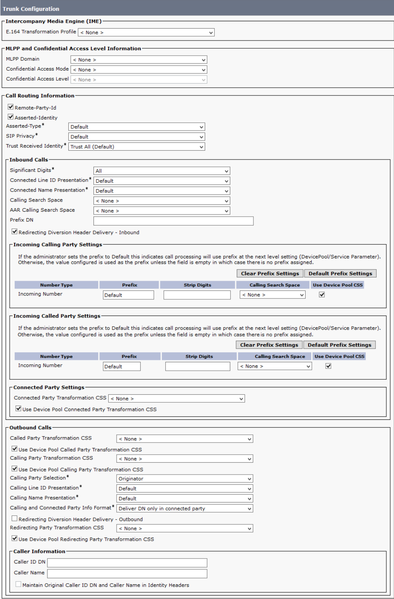Open Calling and Connected Party Info Format dropdown
This screenshot has width=394, height=599.
185,508
